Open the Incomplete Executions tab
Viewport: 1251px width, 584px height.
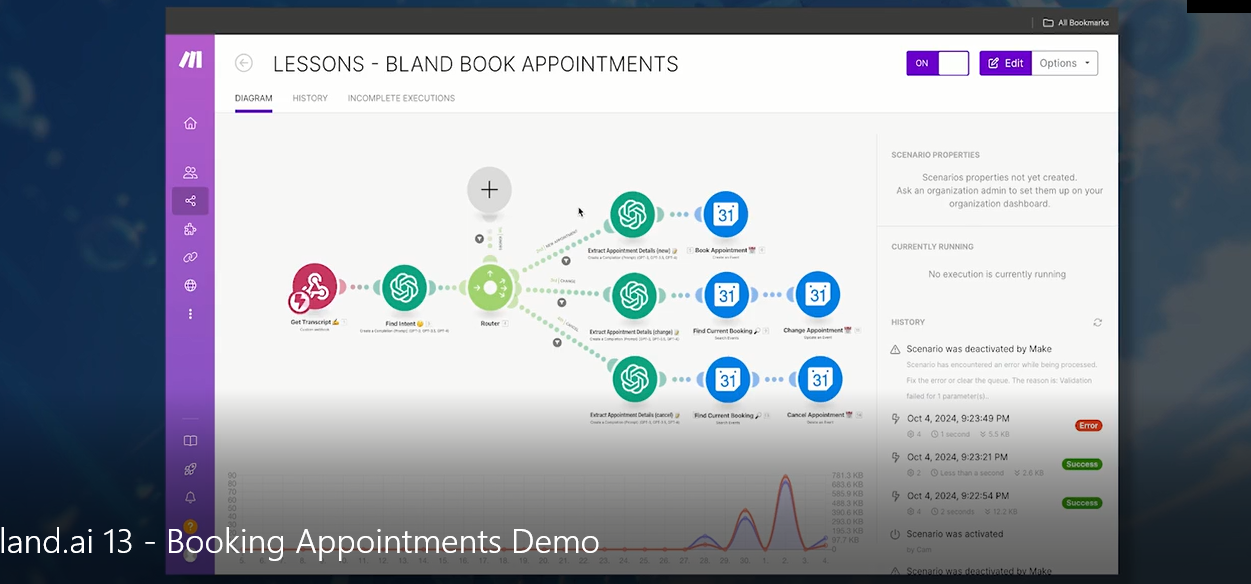pos(401,98)
